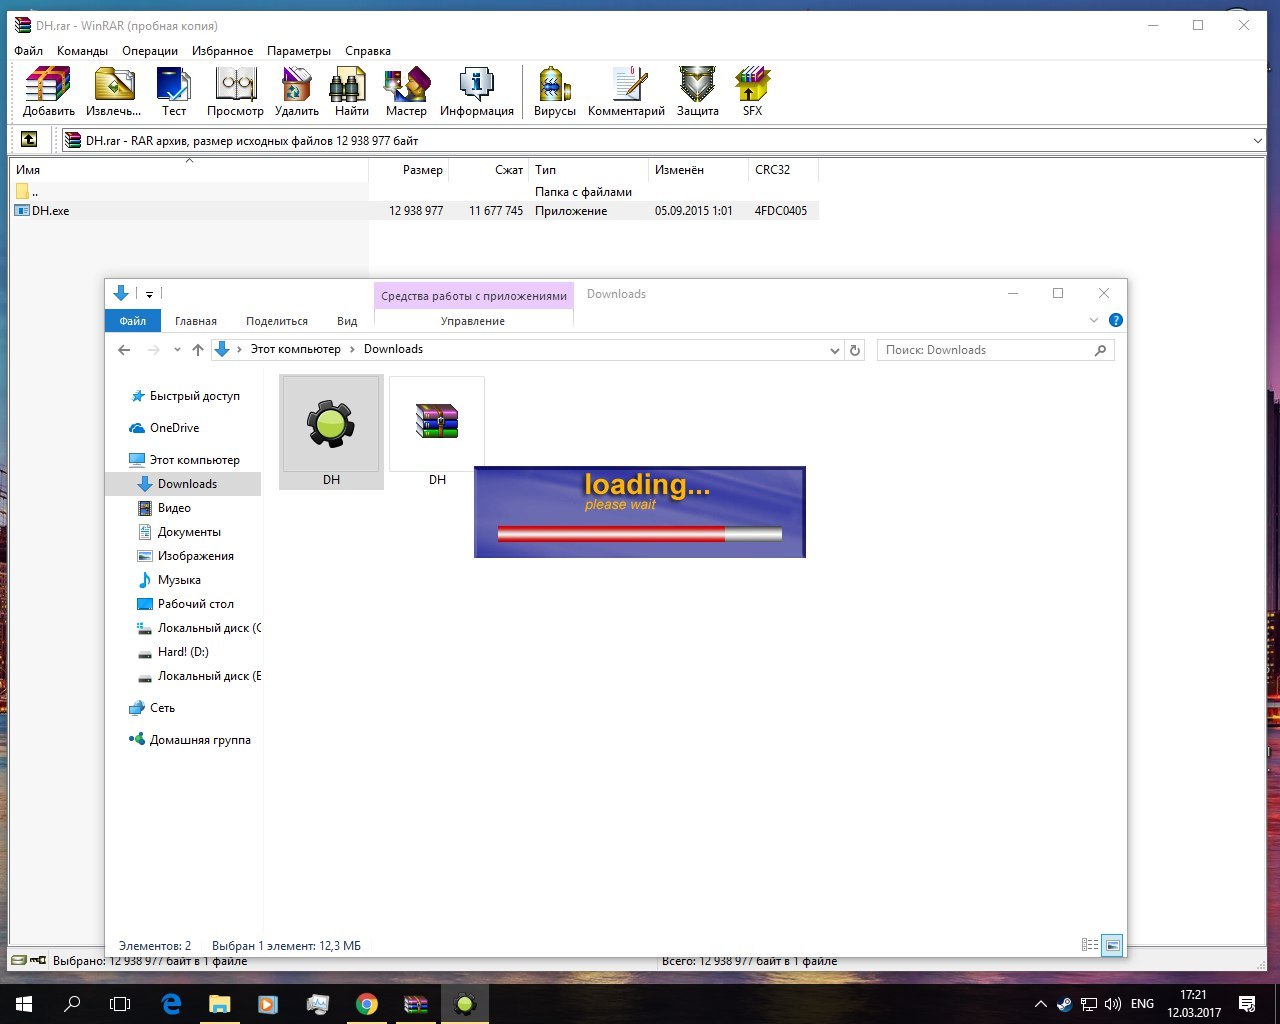Run the Тест archive test tool
Viewport: 1280px width, 1024px height.
pos(174,91)
